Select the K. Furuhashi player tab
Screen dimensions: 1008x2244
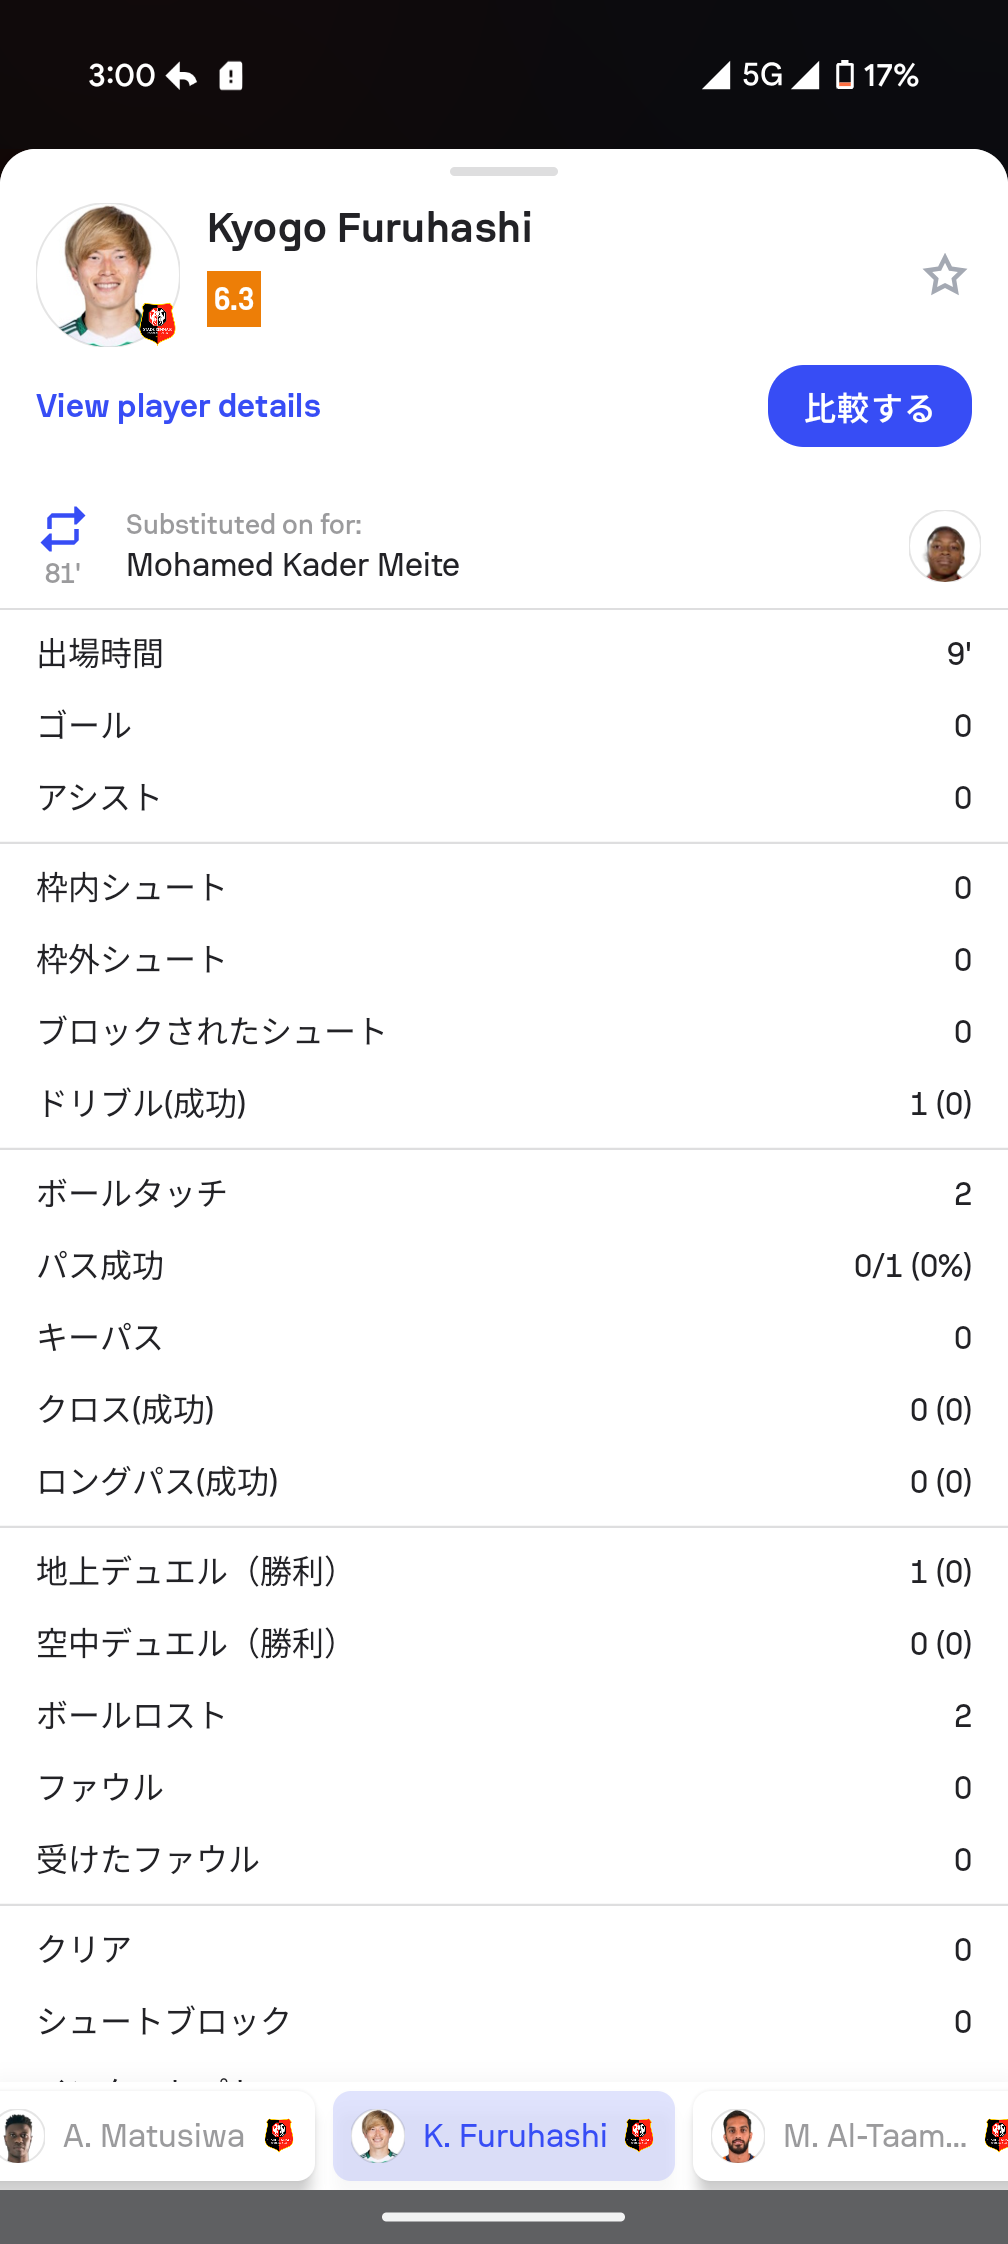coord(504,2135)
